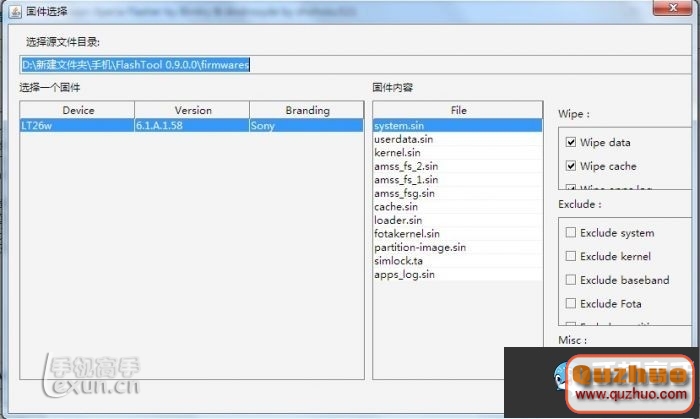Uncheck the Wipe cache checkbox
700x419 pixels.
pos(571,166)
